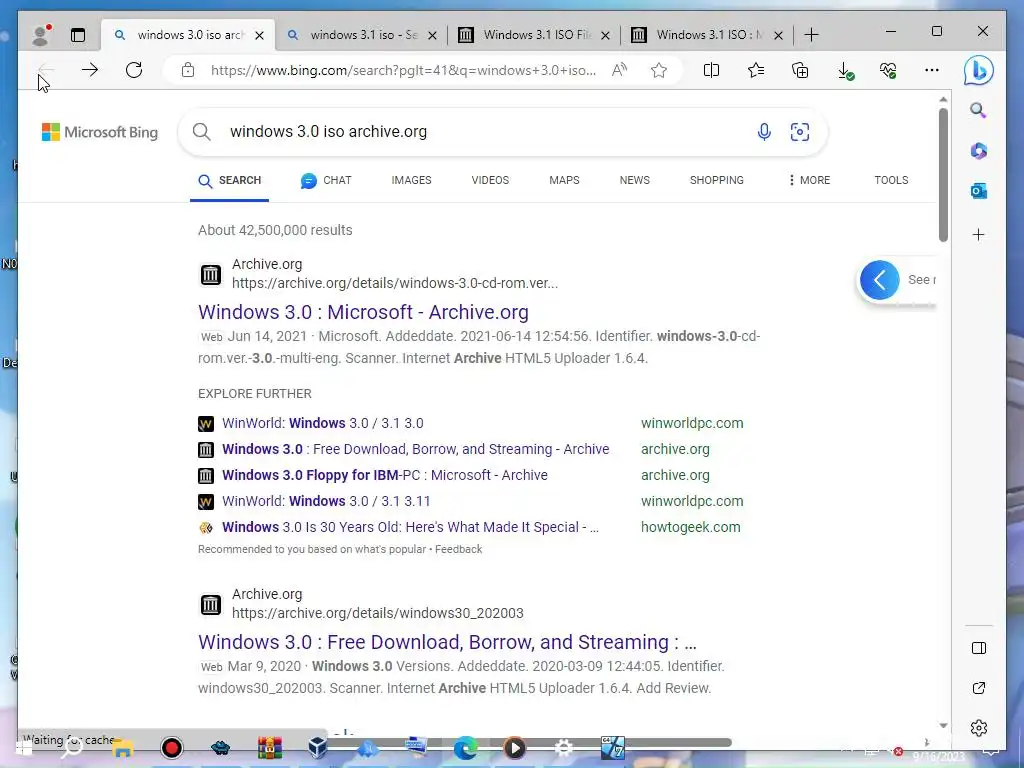Select the SEARCH tab
This screenshot has width=1024, height=768.
tap(229, 181)
